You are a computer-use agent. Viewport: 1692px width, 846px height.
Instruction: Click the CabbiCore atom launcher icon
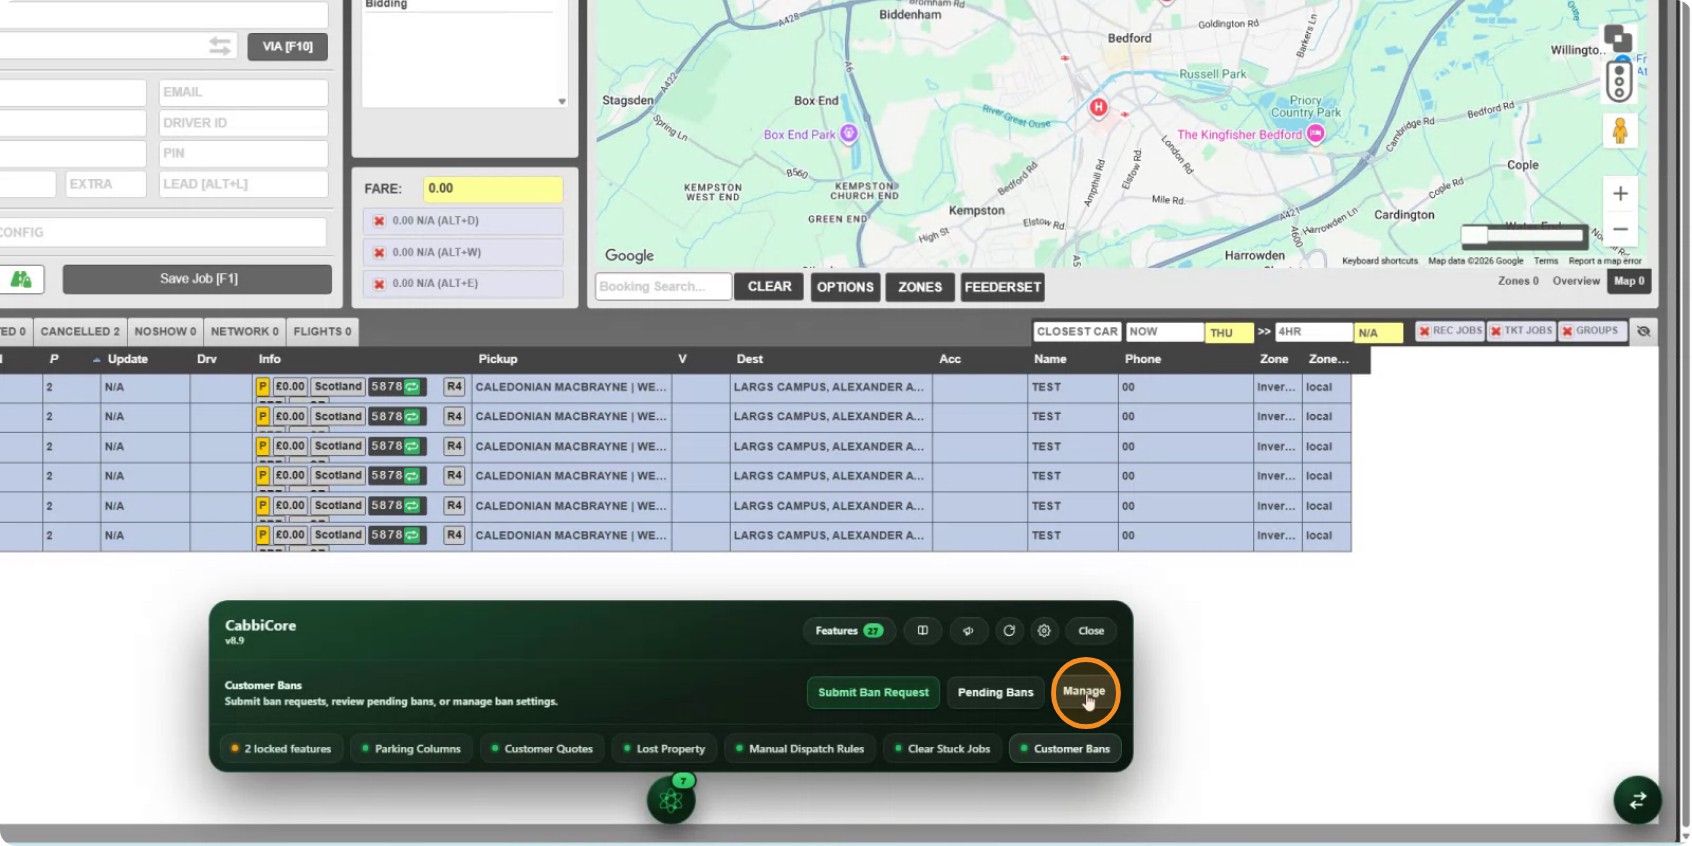coord(671,800)
